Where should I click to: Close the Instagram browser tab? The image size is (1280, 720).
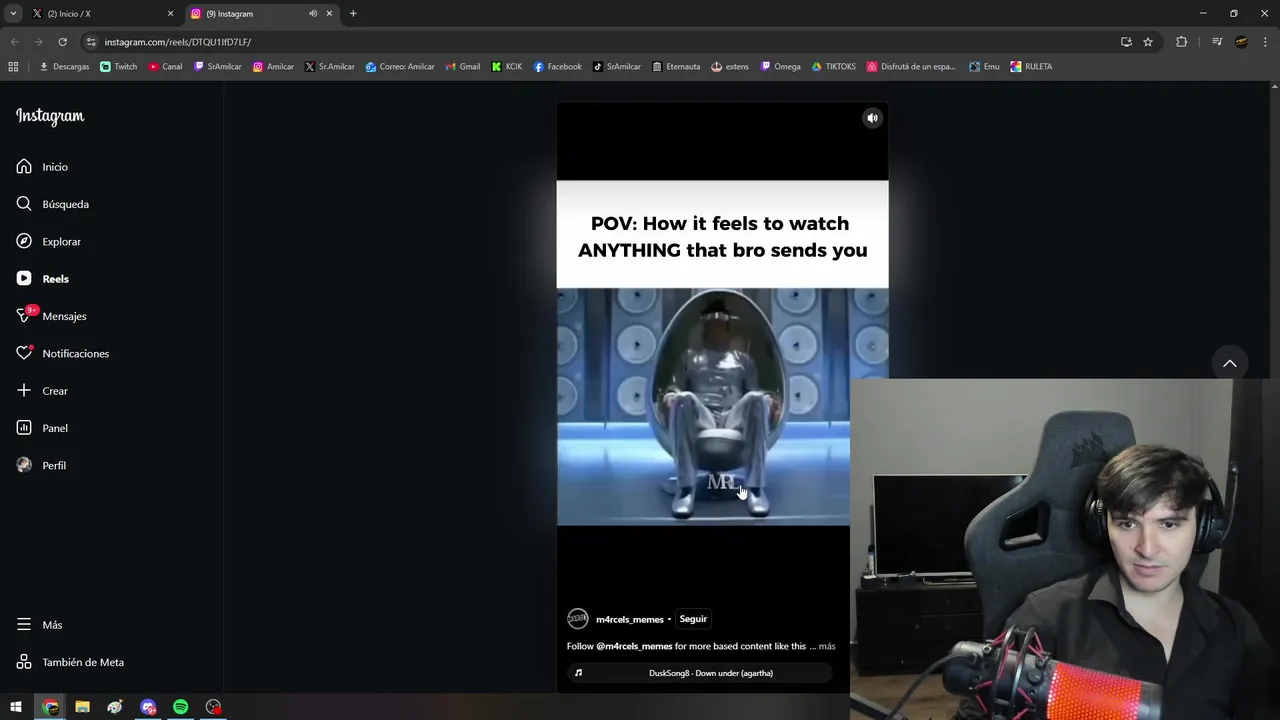click(x=329, y=14)
